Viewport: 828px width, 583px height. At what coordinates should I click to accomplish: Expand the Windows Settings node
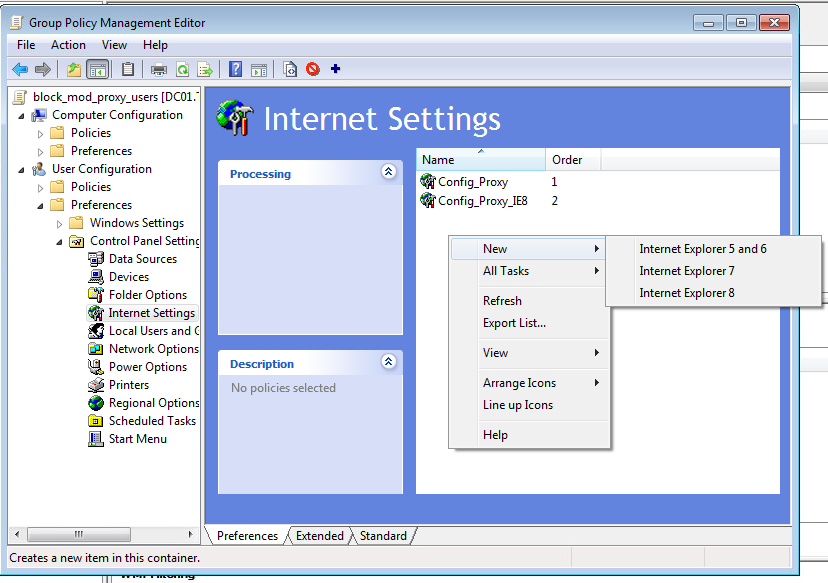point(59,224)
